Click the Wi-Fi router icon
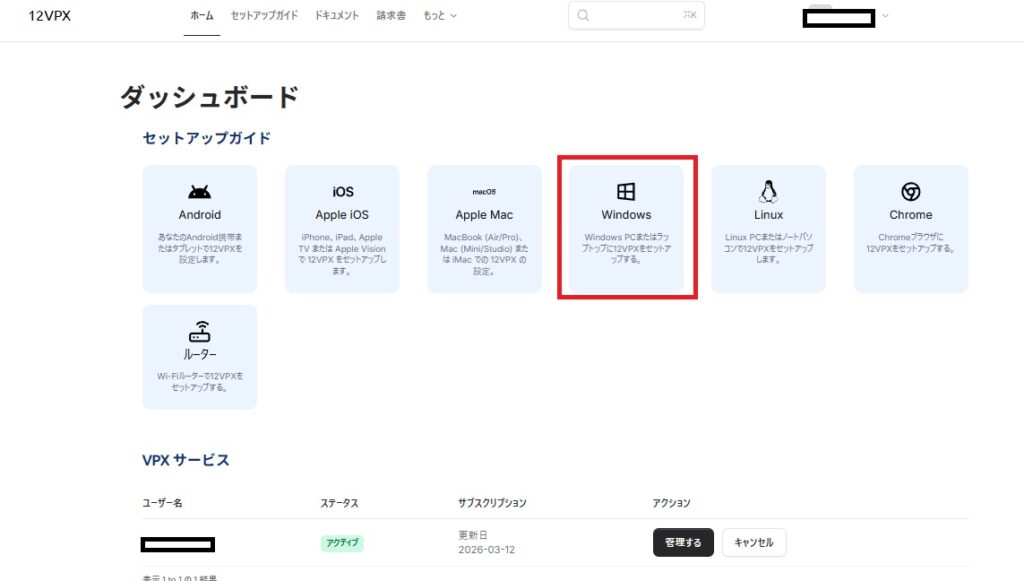This screenshot has height=581, width=1024. pos(200,332)
